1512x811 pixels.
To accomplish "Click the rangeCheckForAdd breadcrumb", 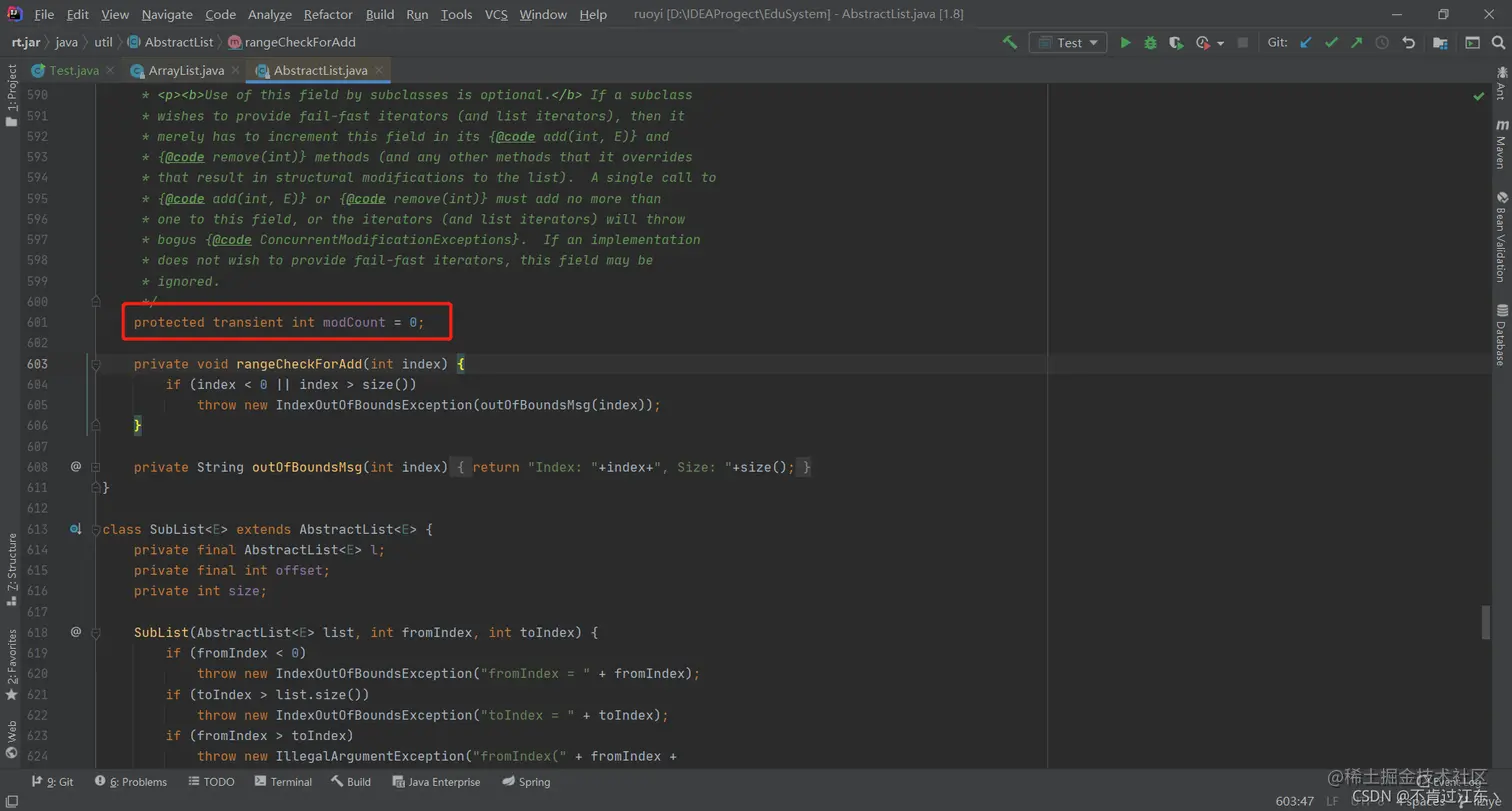I will (292, 43).
